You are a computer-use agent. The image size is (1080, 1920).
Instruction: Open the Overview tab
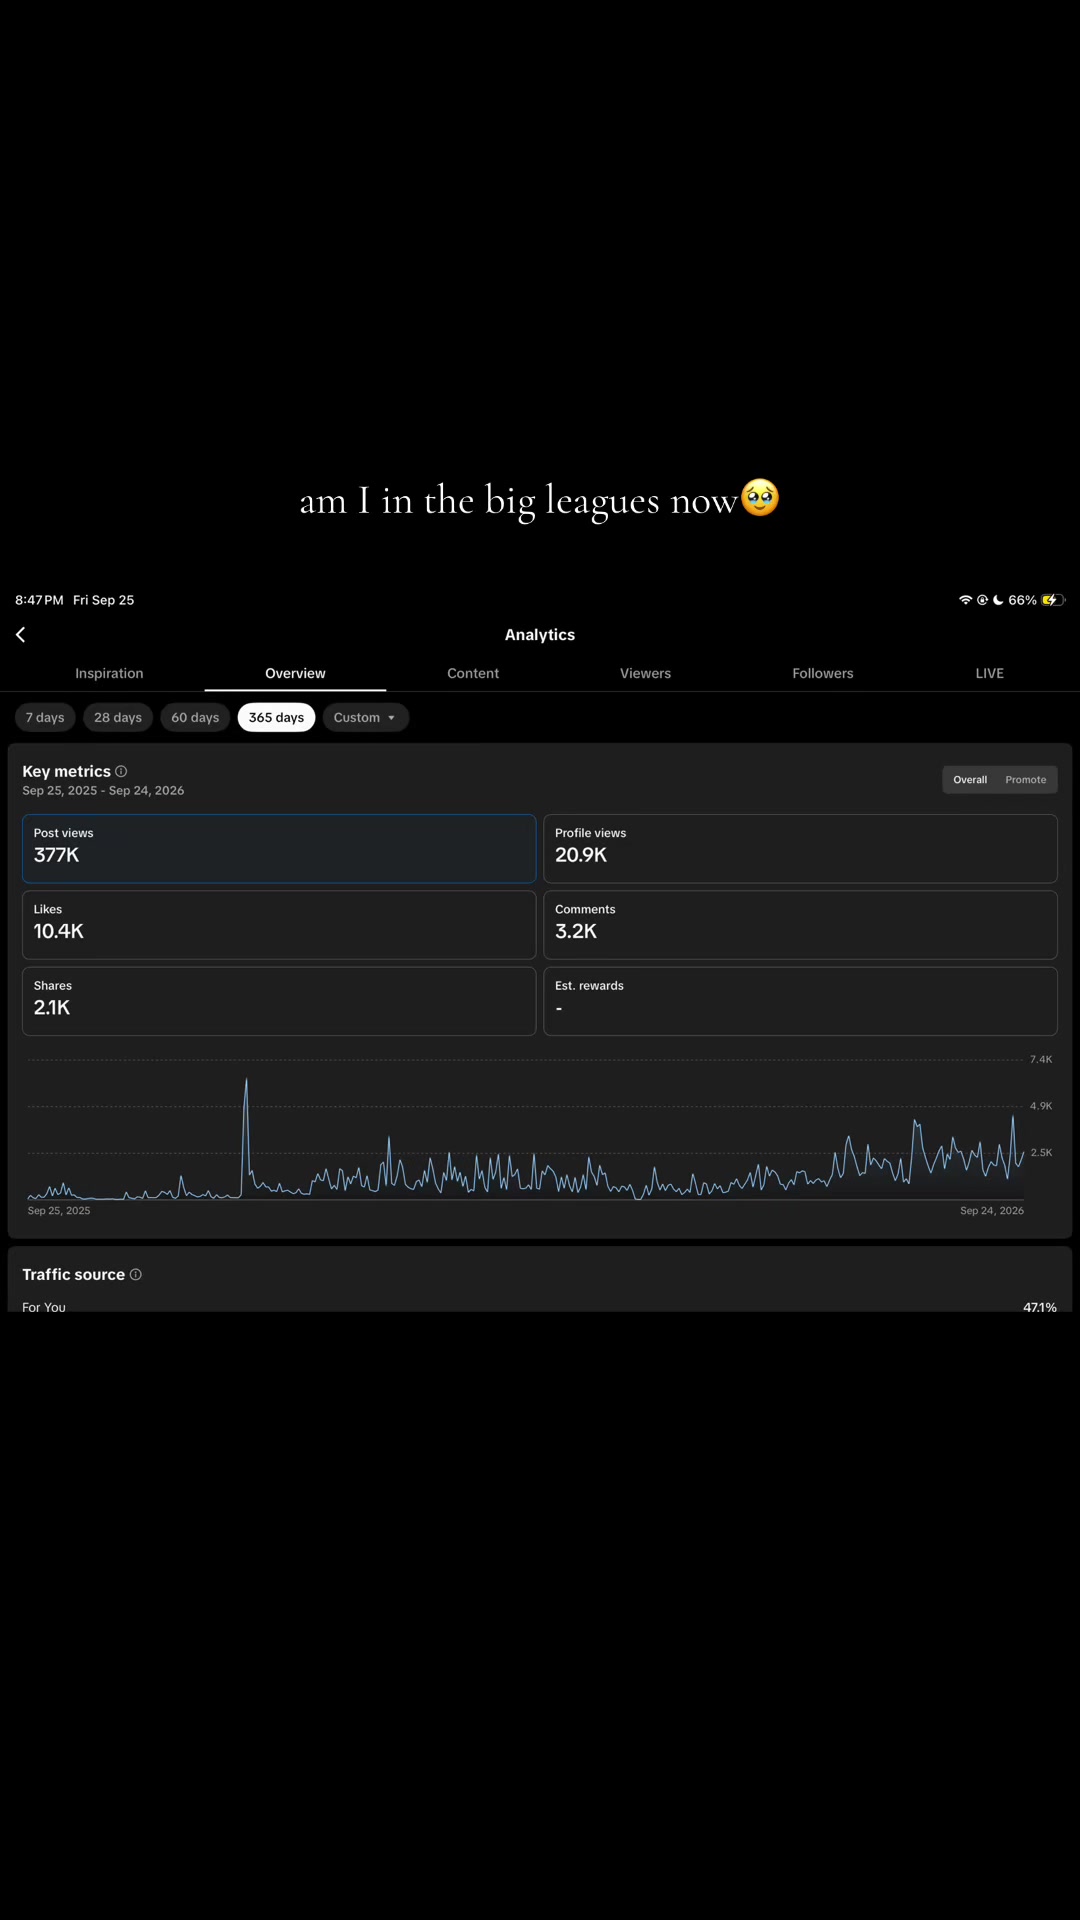tap(295, 673)
